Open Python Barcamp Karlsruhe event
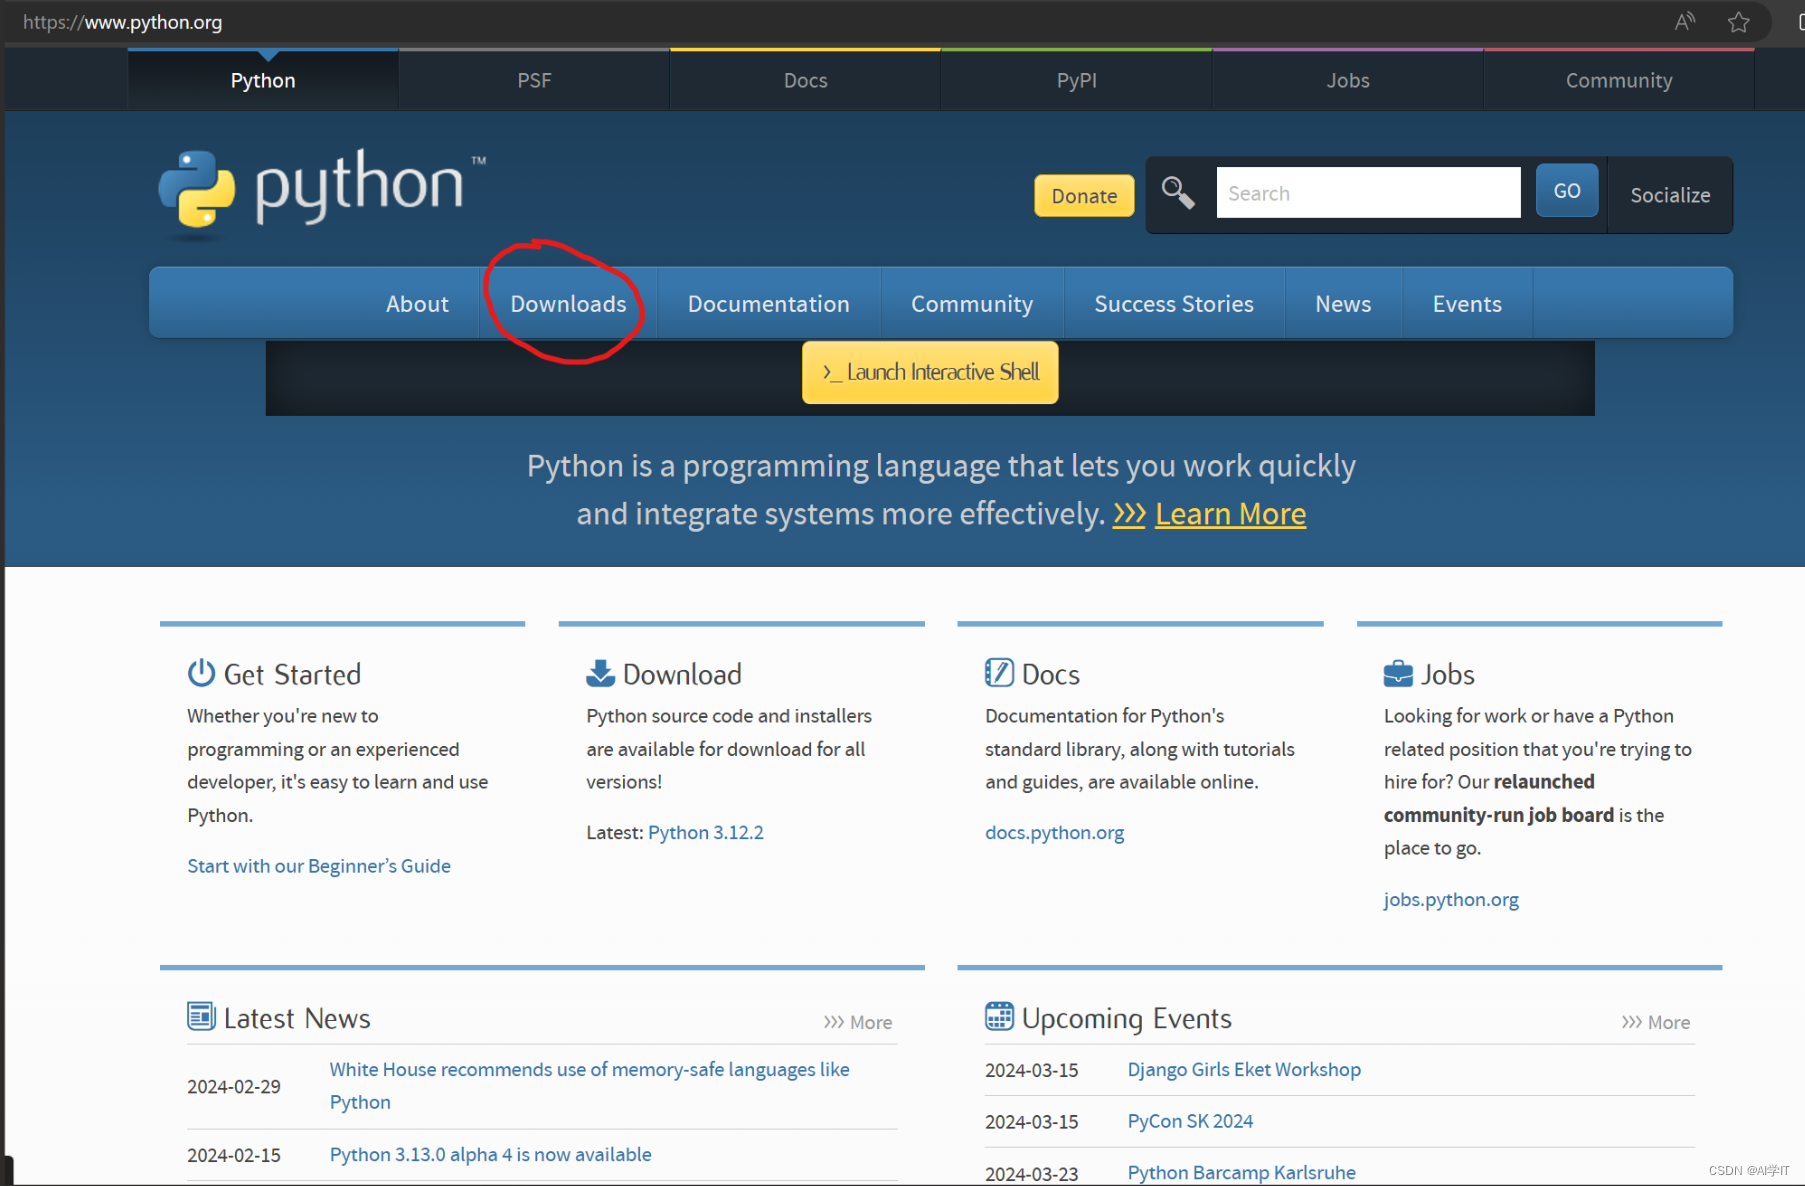This screenshot has height=1186, width=1805. pos(1241,1172)
